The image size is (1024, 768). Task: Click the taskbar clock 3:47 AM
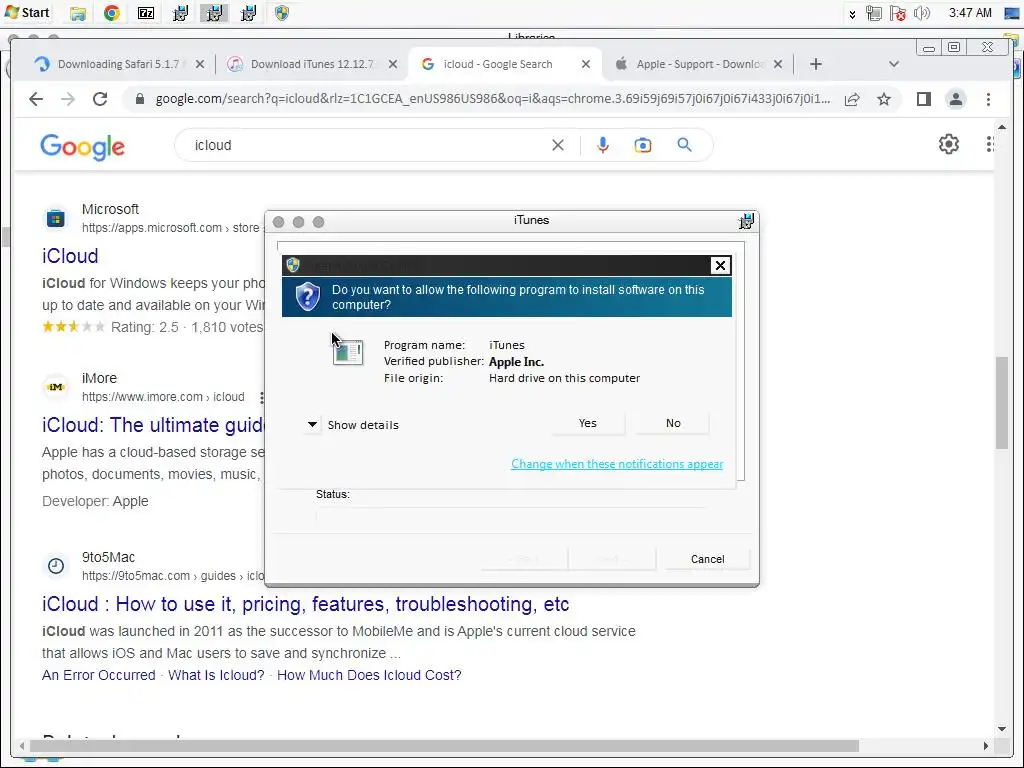point(970,13)
